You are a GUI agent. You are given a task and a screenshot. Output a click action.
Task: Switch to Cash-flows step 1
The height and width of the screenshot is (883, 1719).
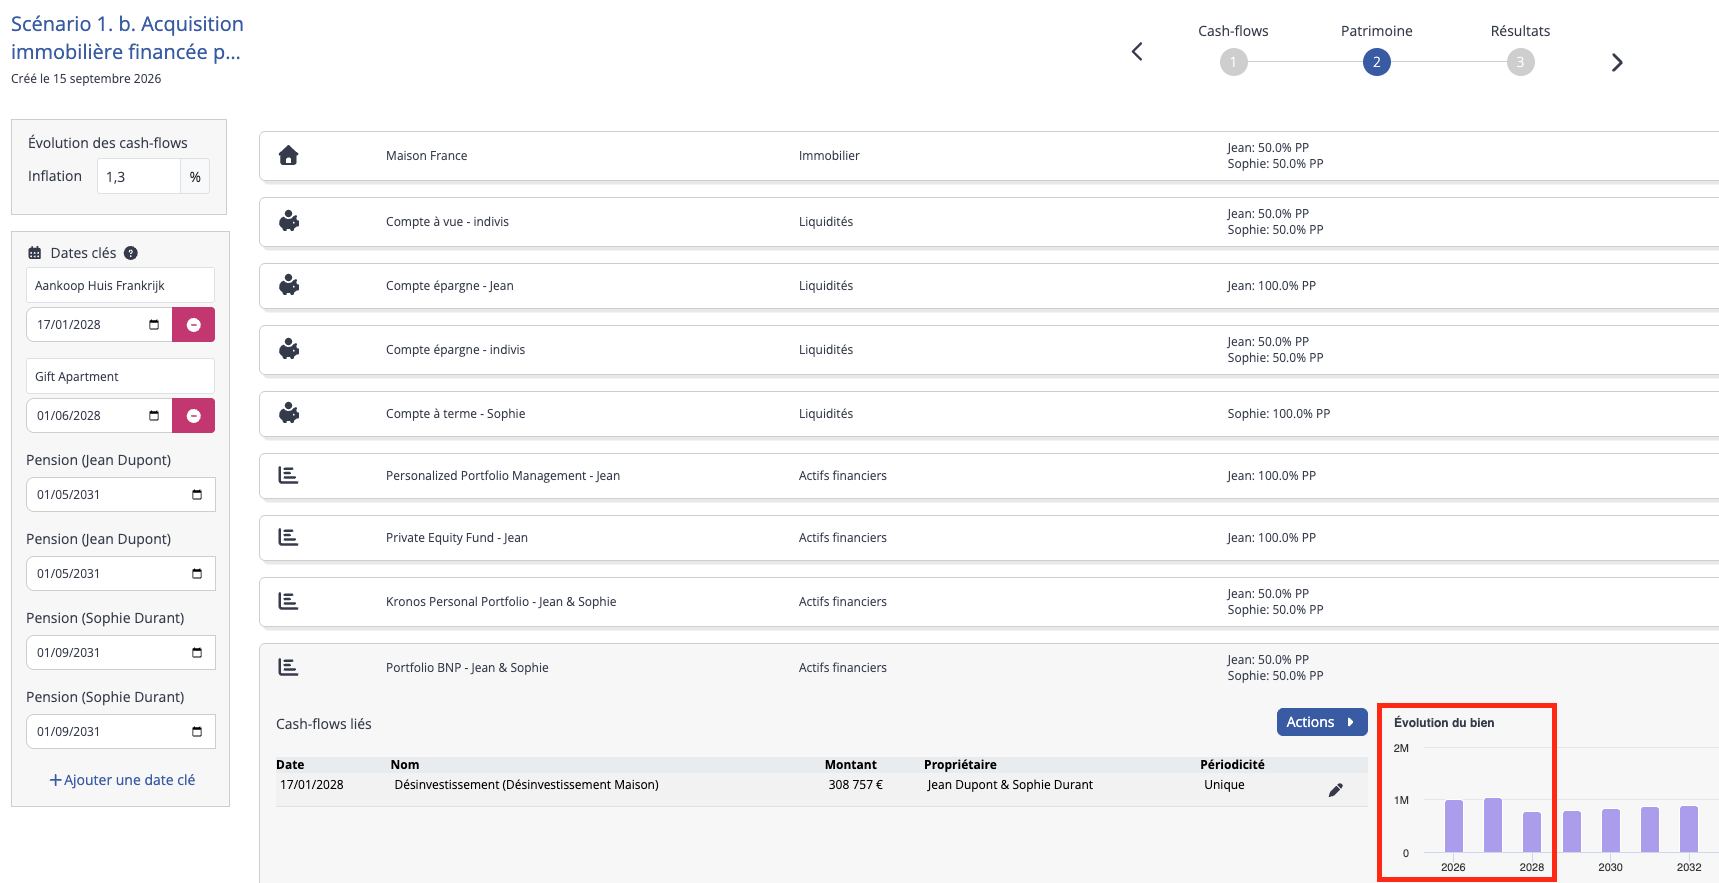1233,62
